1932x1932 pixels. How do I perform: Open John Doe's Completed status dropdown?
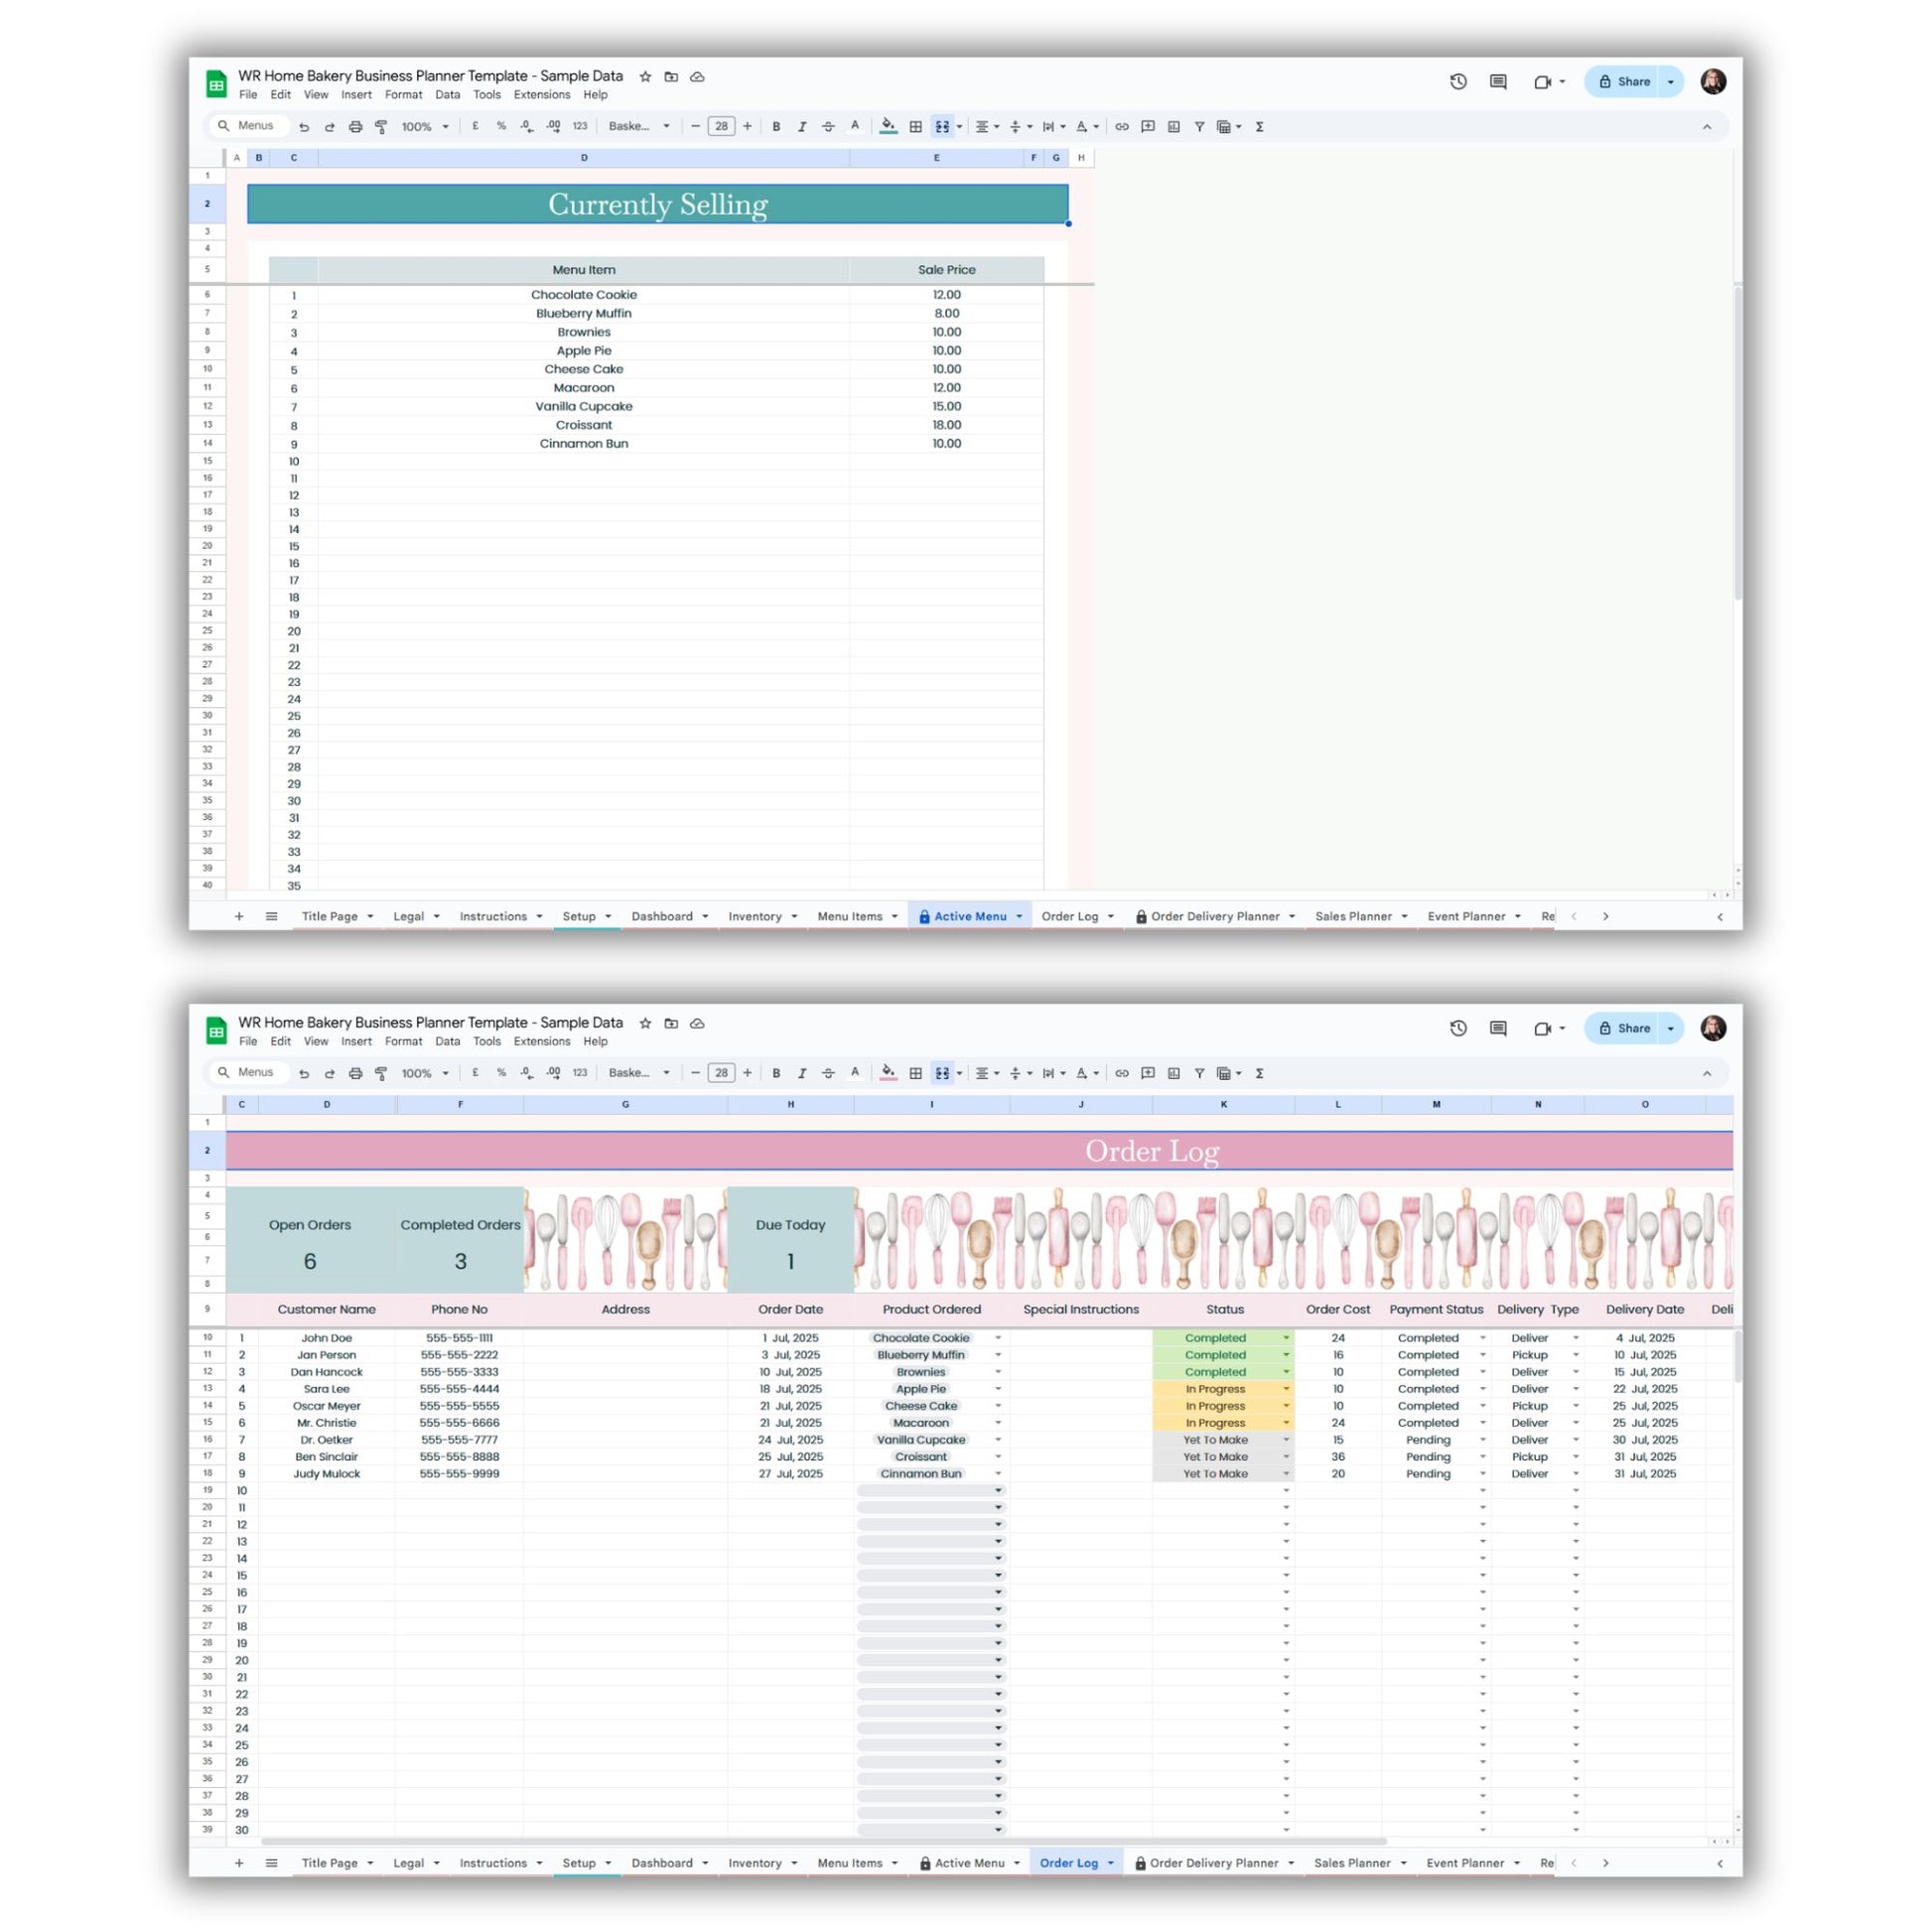(1286, 1338)
